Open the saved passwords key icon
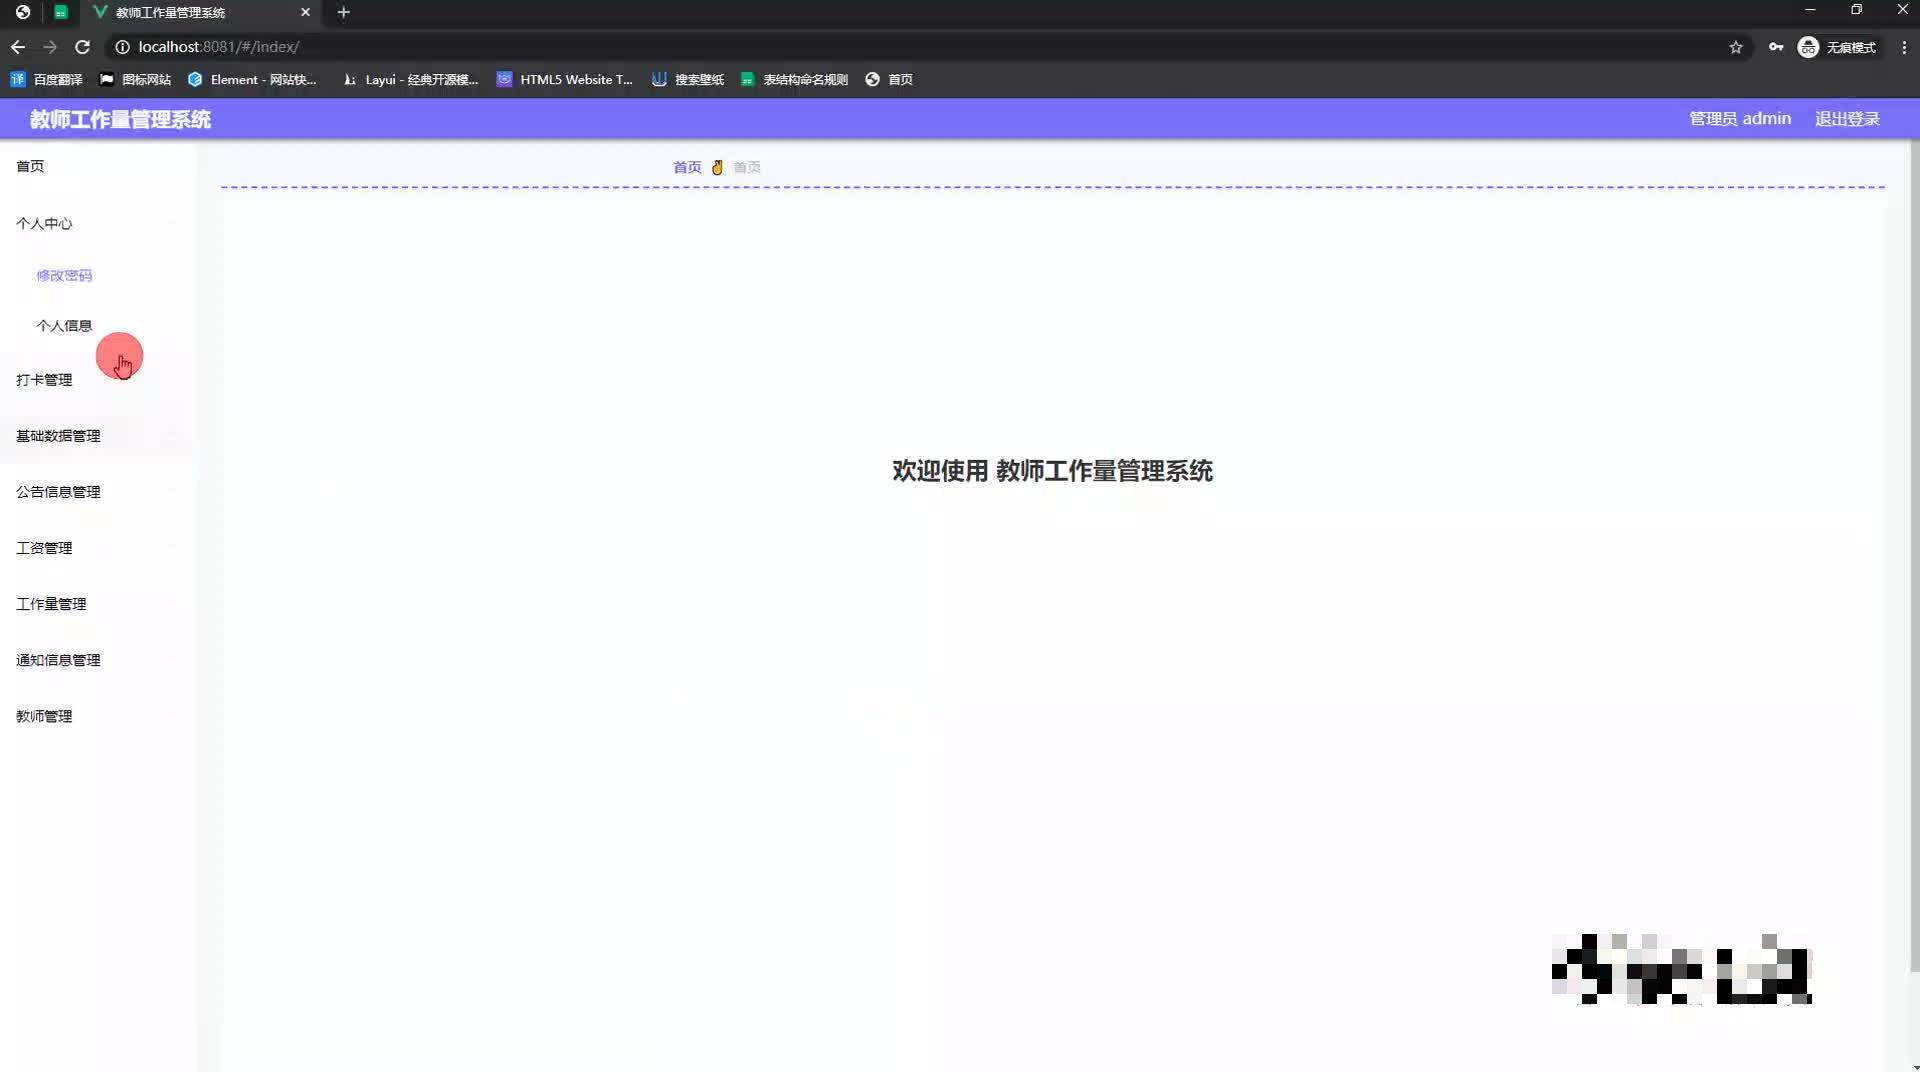The height and width of the screenshot is (1072, 1920). pyautogui.click(x=1776, y=47)
